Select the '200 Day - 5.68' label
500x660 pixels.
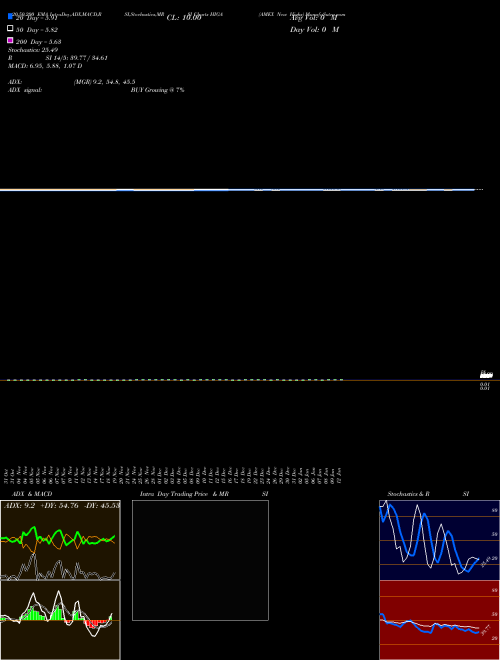click(x=39, y=42)
